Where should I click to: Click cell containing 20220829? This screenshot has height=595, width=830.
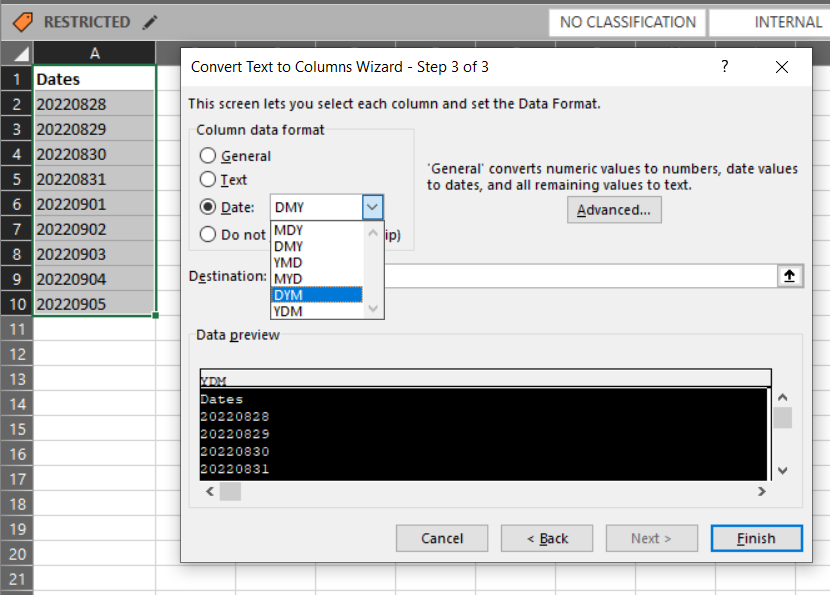[x=94, y=129]
